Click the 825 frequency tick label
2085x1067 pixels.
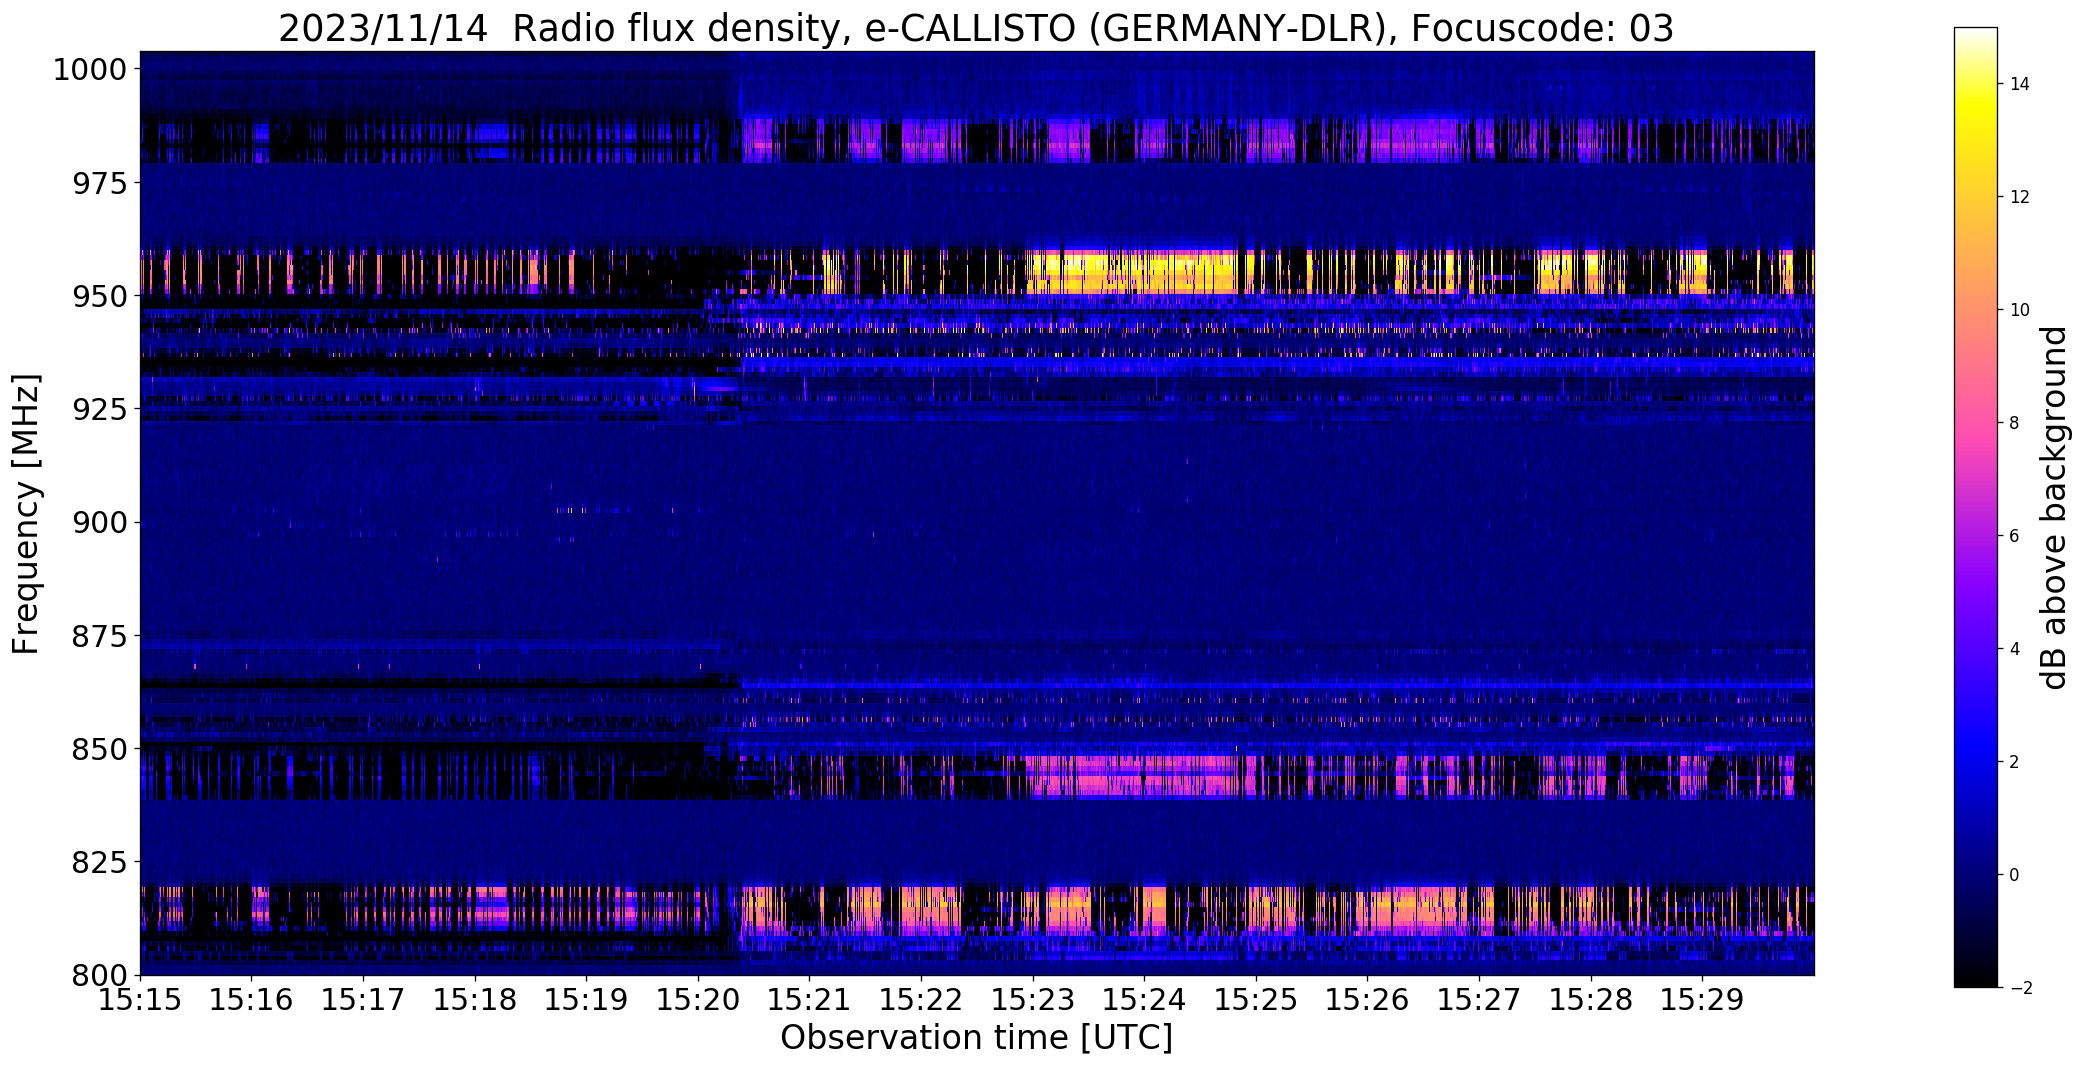(x=100, y=862)
